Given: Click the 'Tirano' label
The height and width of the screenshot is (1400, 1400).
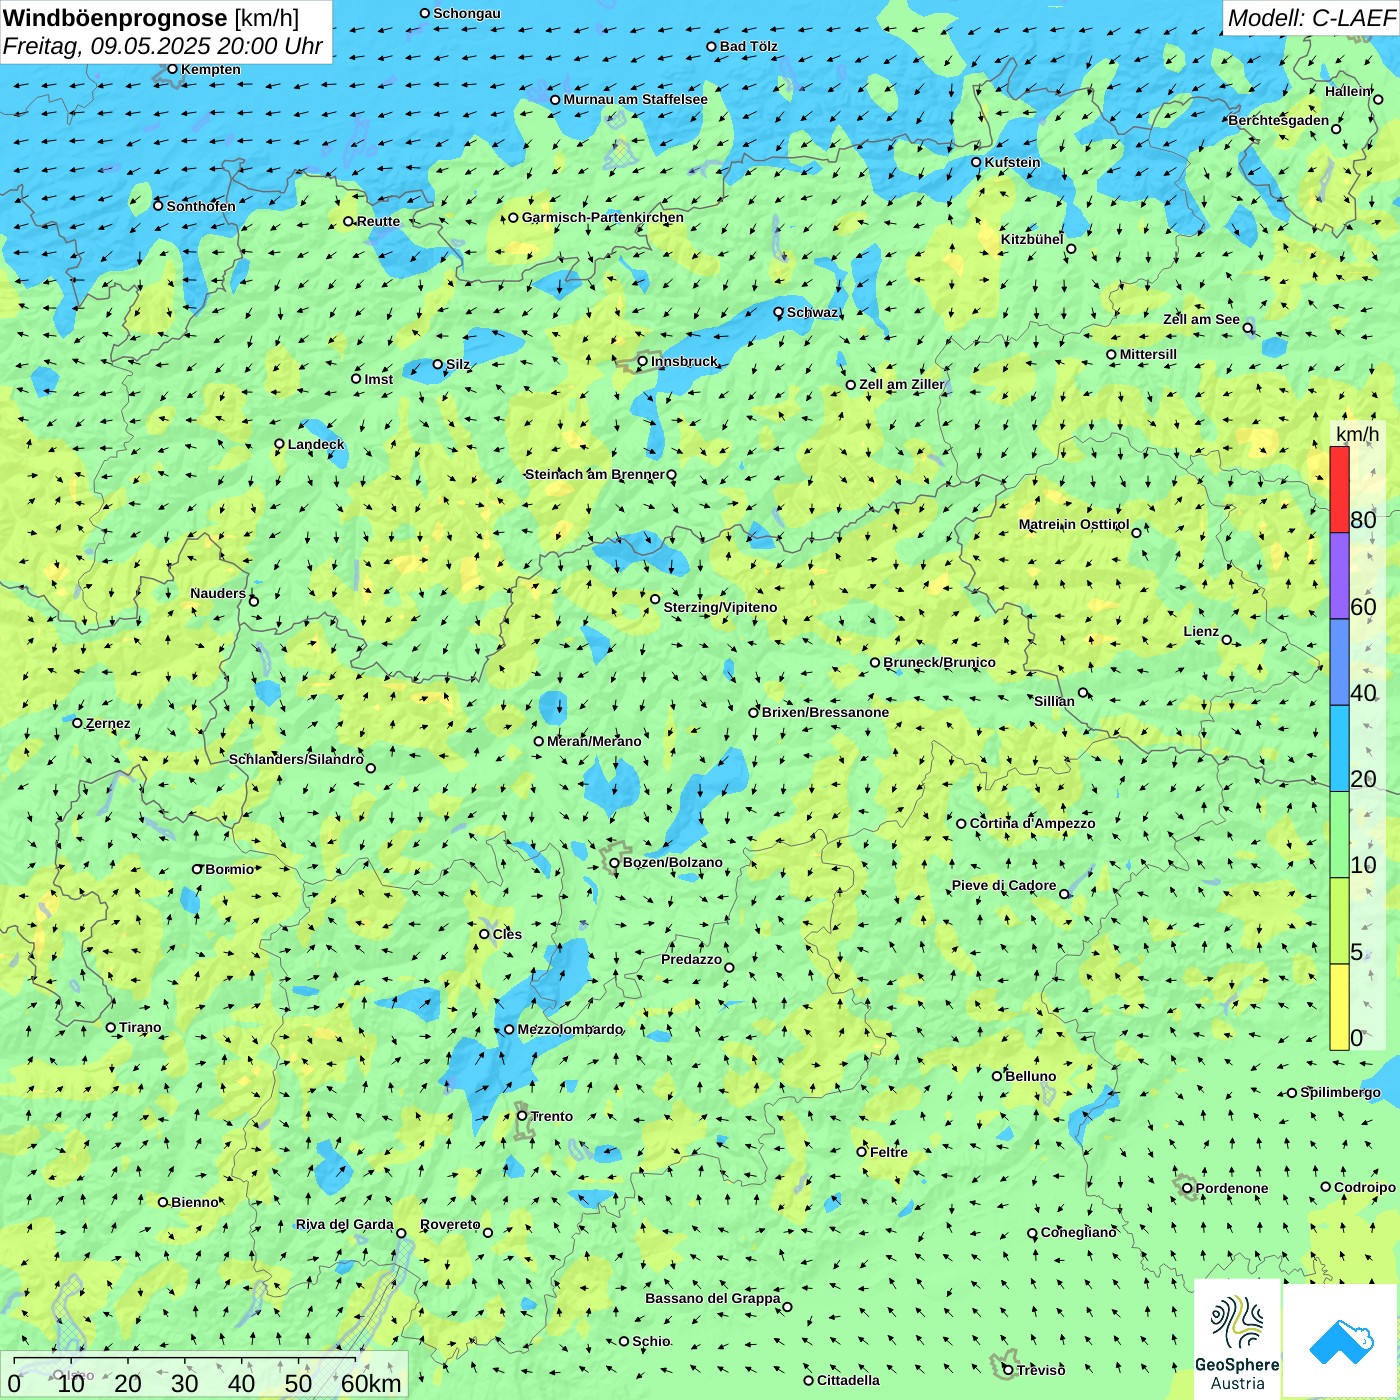Looking at the screenshot, I should (x=140, y=1027).
